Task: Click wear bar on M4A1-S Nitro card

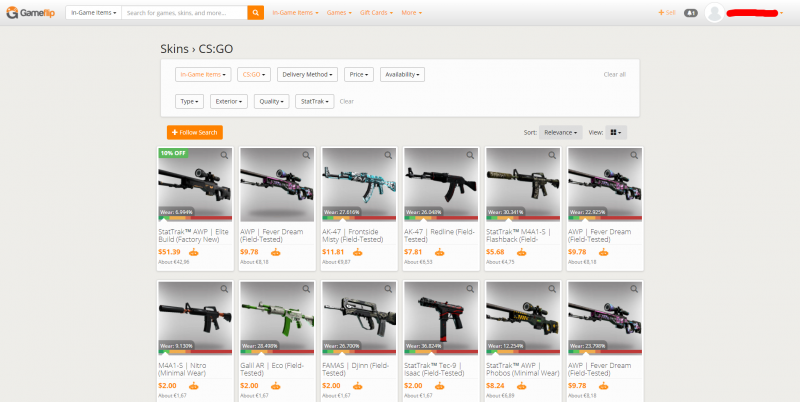Action: click(195, 352)
